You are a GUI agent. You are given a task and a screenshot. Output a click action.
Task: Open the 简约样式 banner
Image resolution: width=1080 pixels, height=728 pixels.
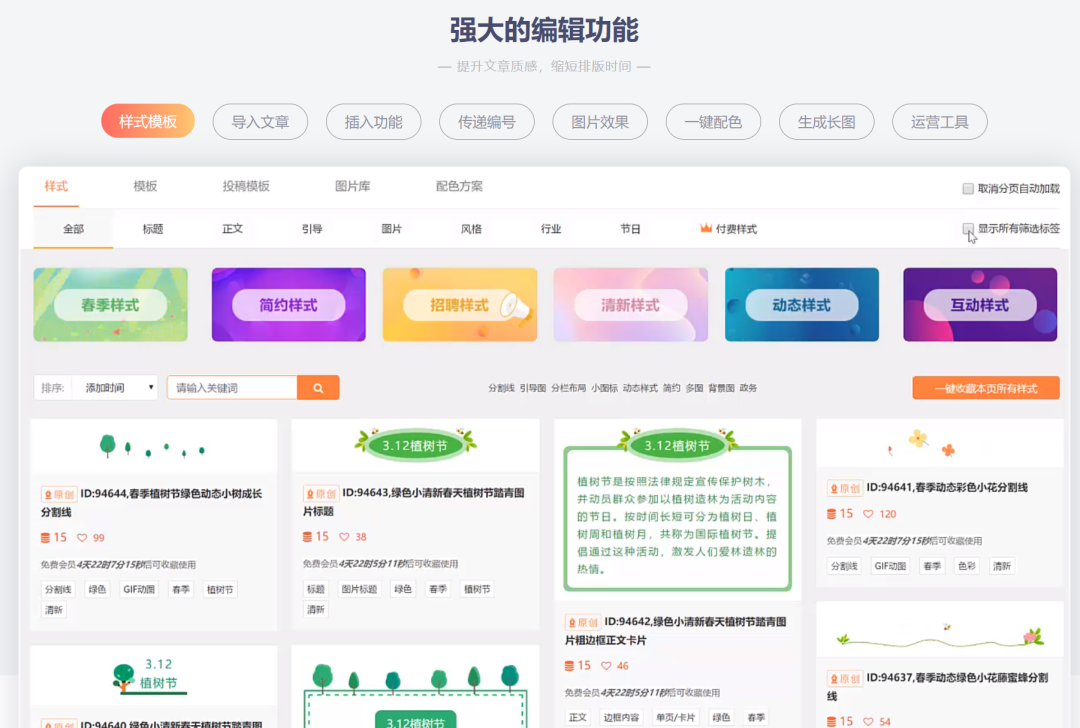click(289, 304)
